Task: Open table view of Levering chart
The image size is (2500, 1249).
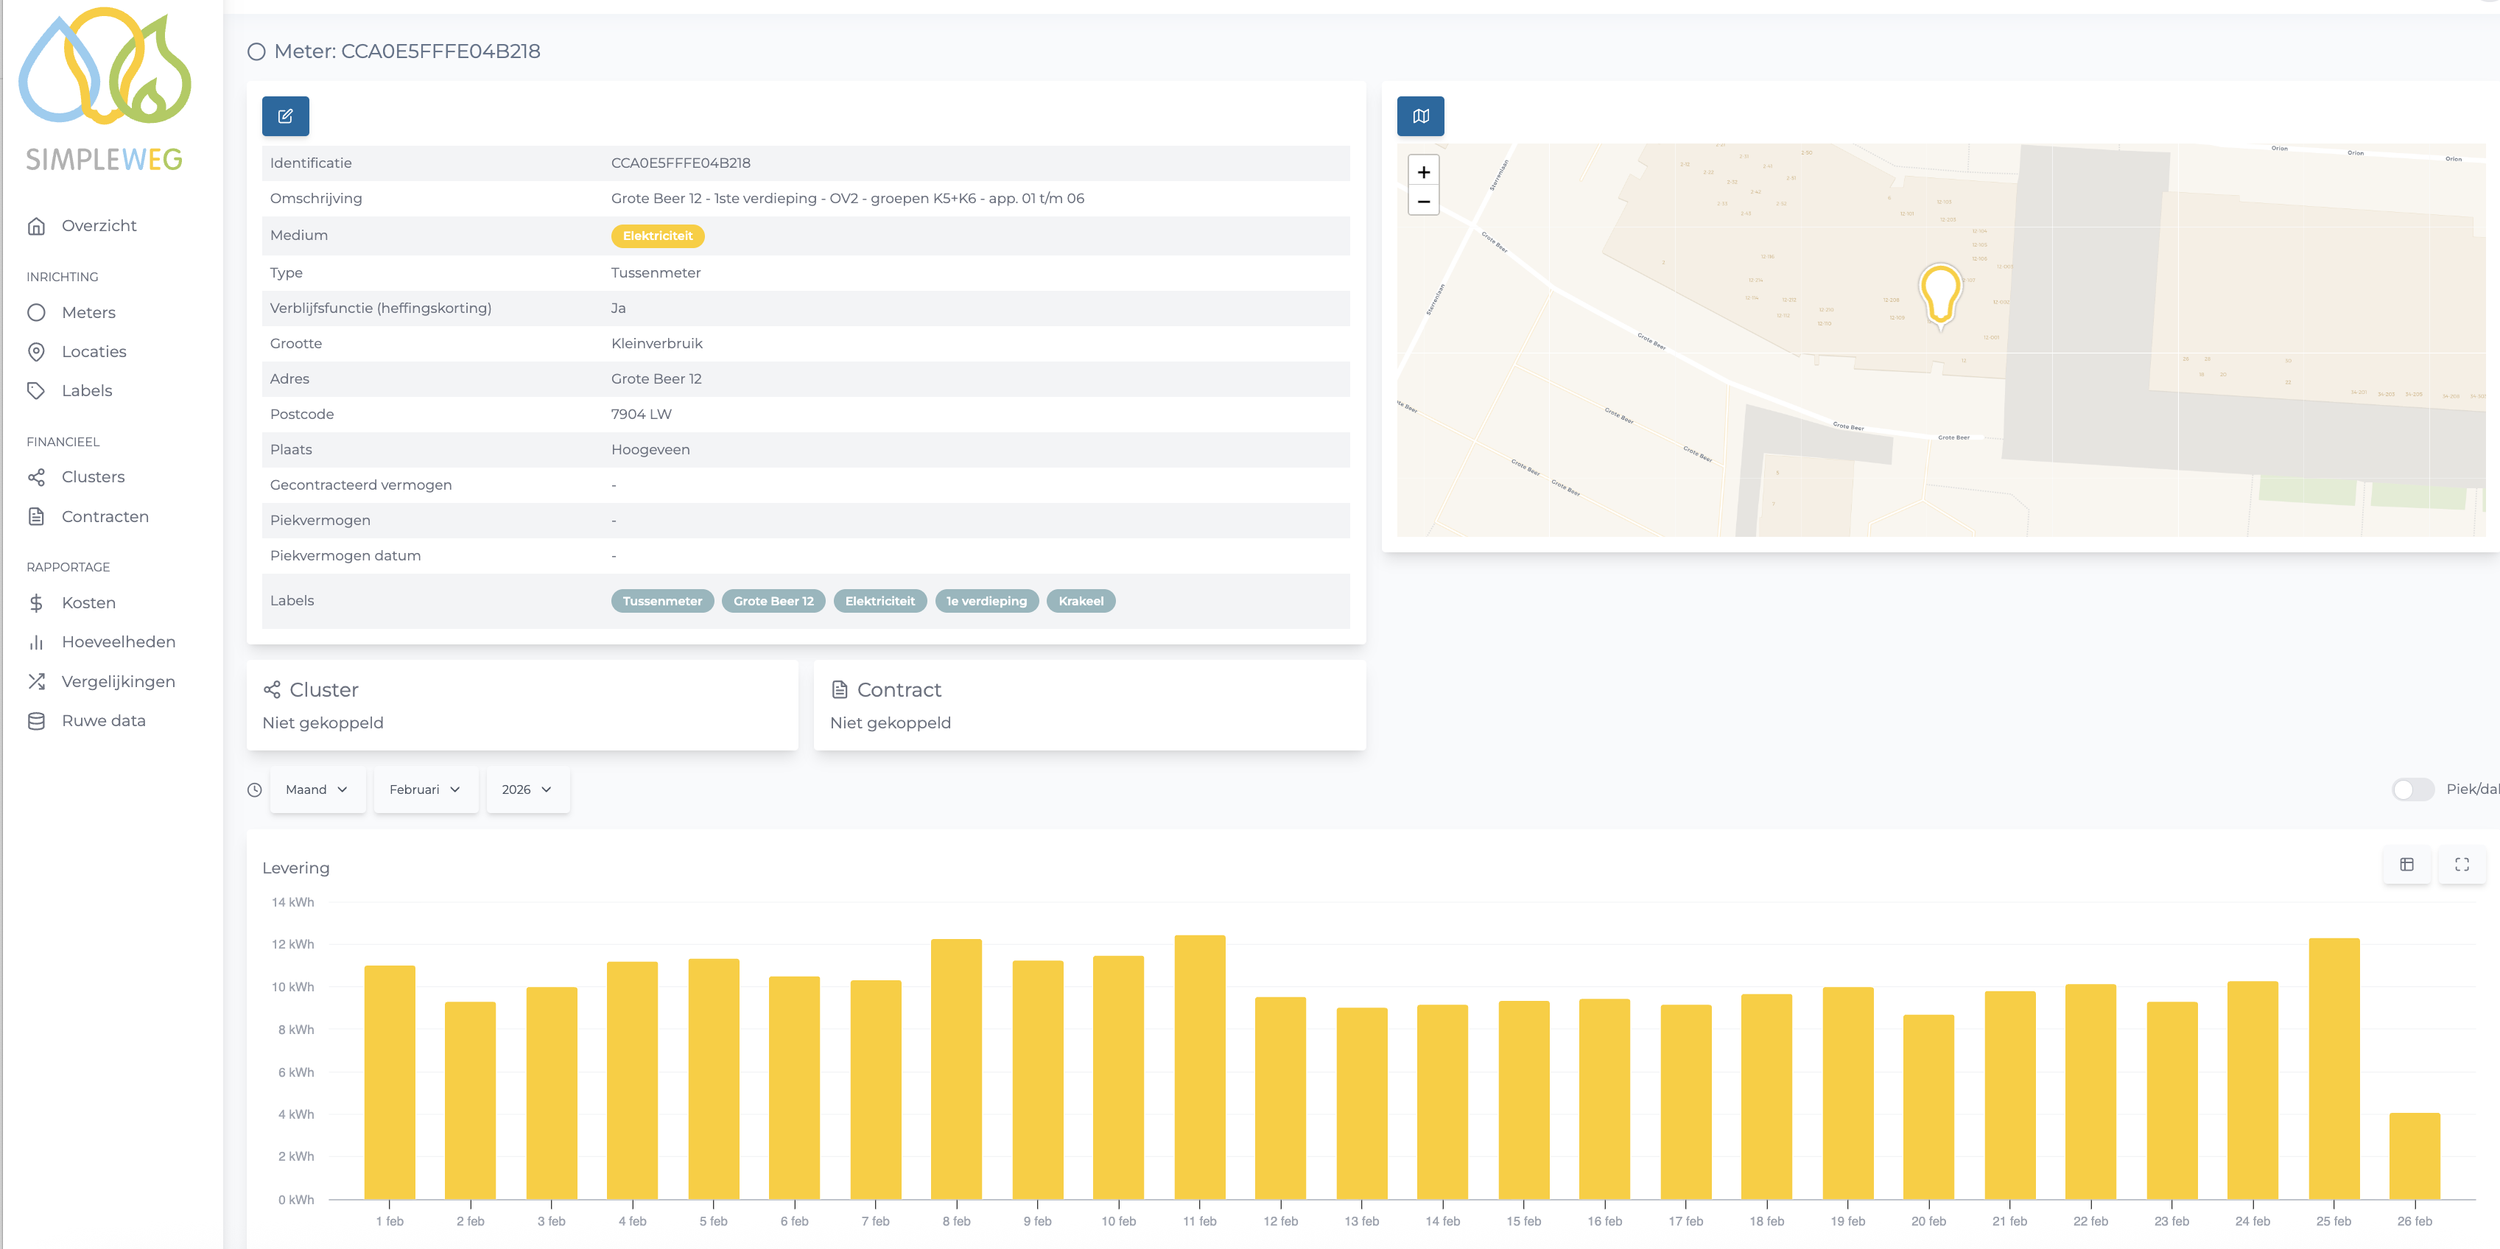Action: coord(2406,864)
